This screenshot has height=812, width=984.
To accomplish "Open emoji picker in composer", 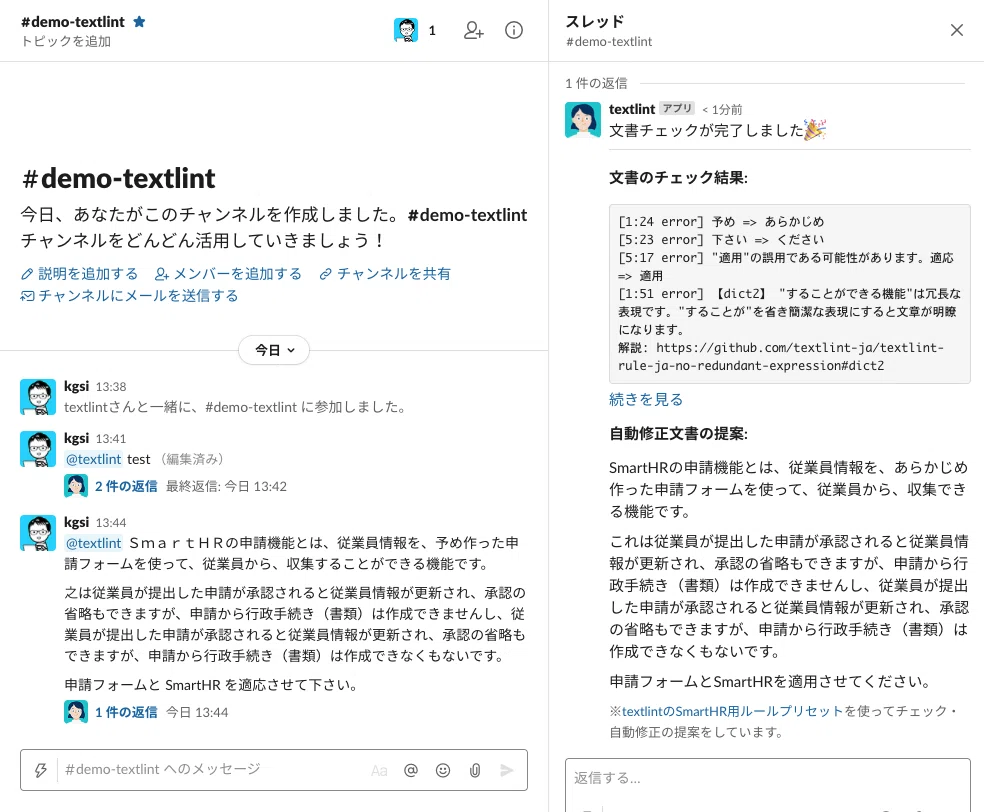I will (443, 770).
